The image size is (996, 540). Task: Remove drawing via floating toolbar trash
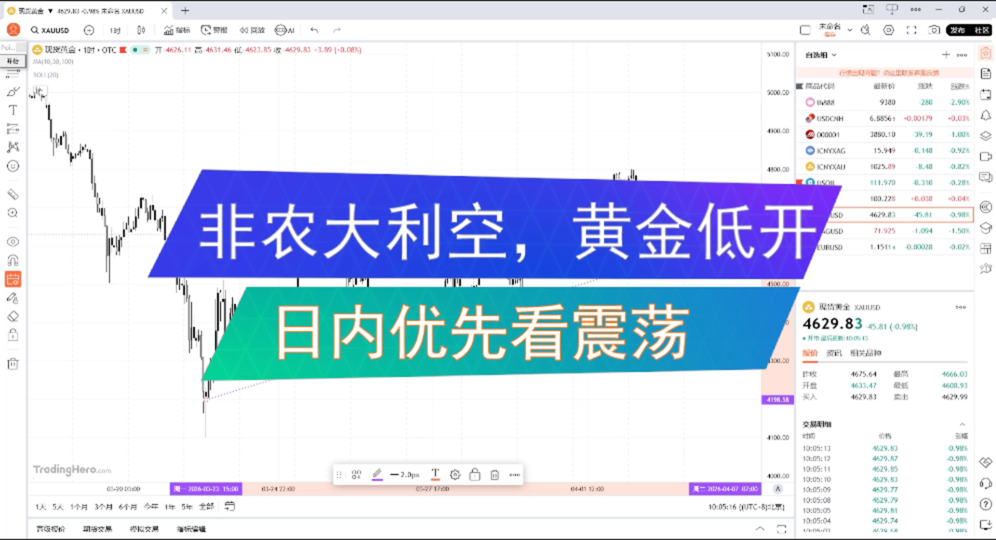click(495, 475)
